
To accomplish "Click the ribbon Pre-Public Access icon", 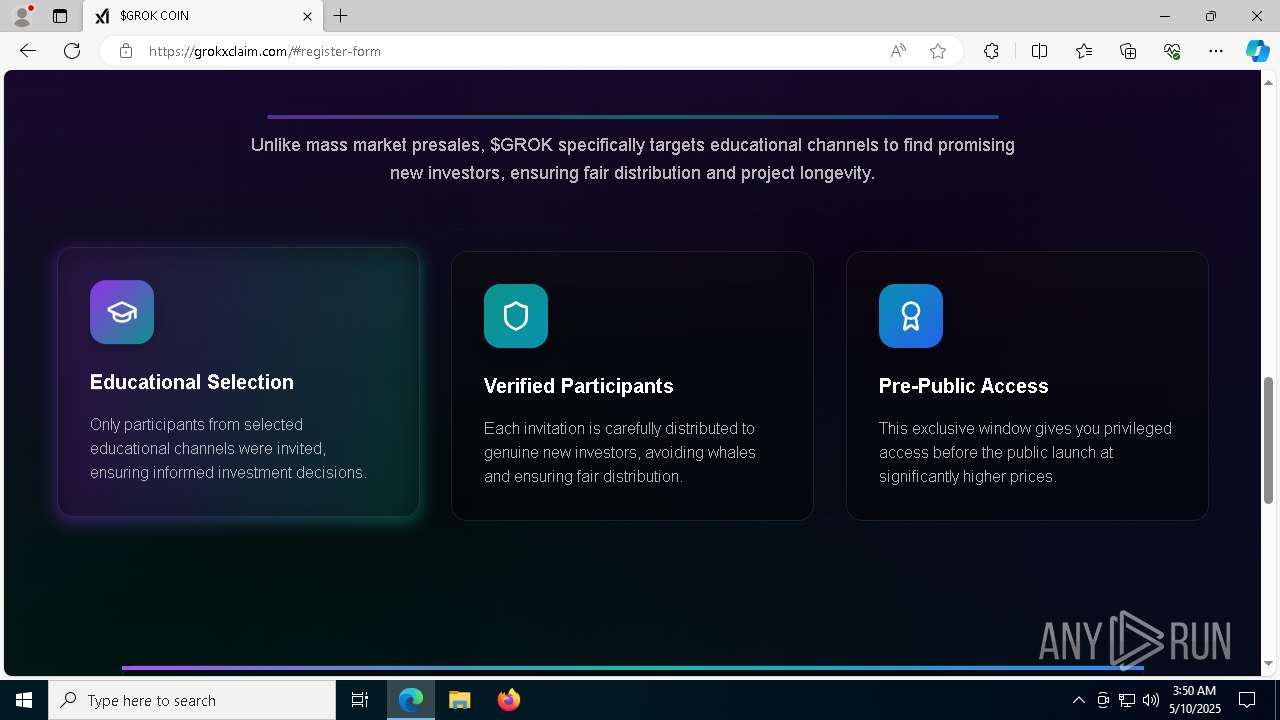I will [x=911, y=316].
